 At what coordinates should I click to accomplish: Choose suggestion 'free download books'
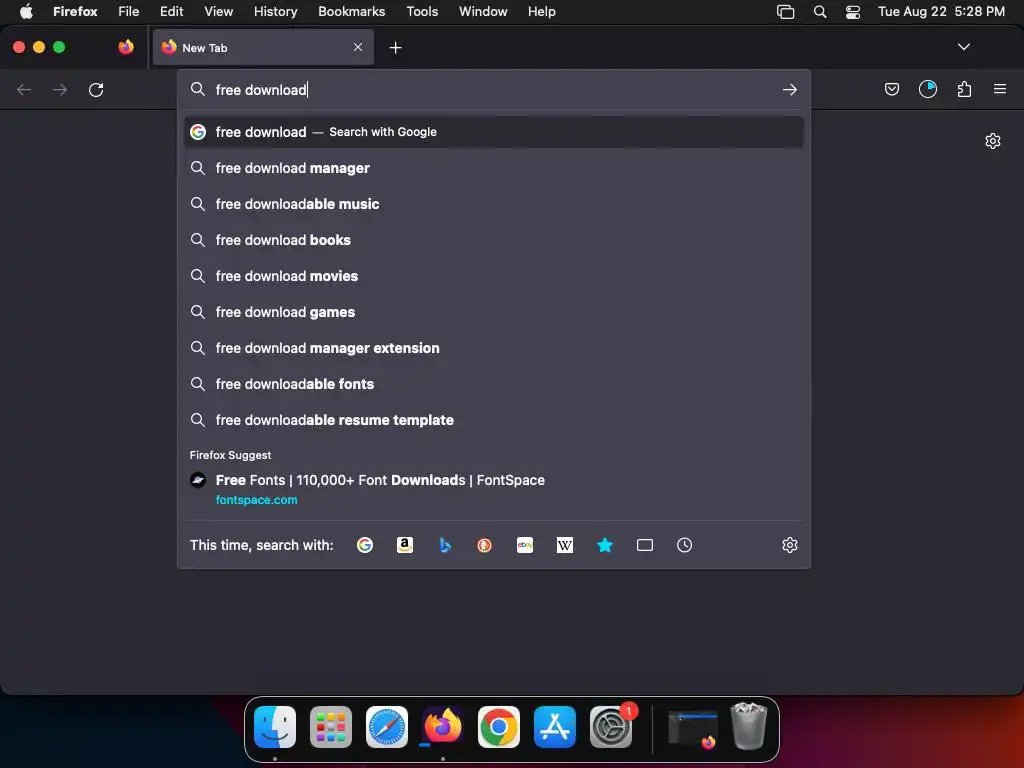point(494,240)
